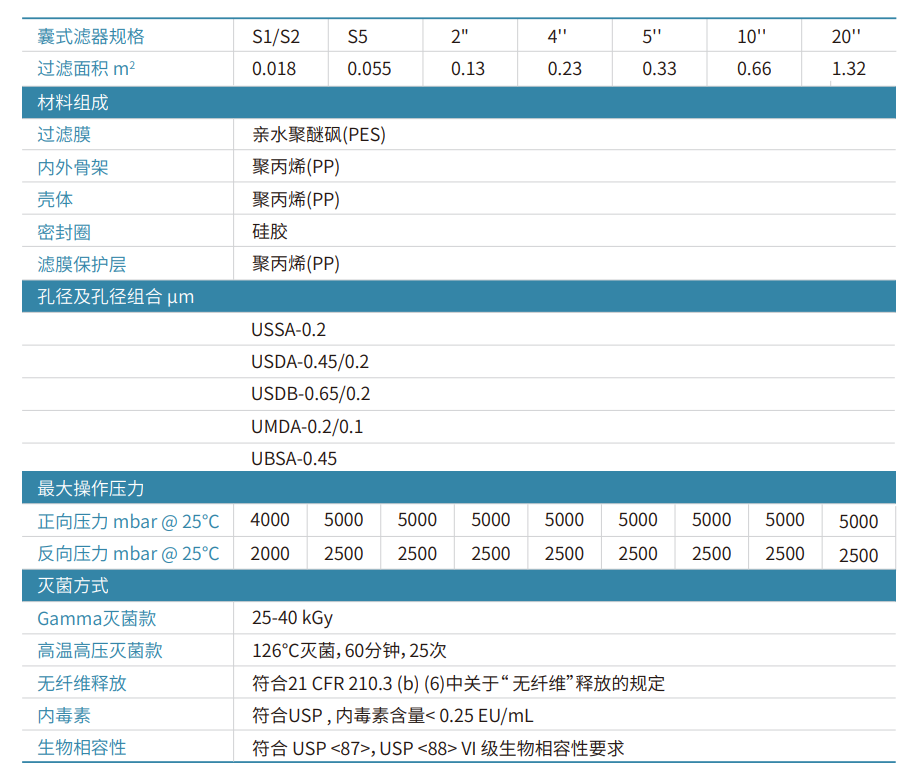Select the 1.32 filter area value
Viewport: 922px width, 777px height.
click(x=848, y=69)
